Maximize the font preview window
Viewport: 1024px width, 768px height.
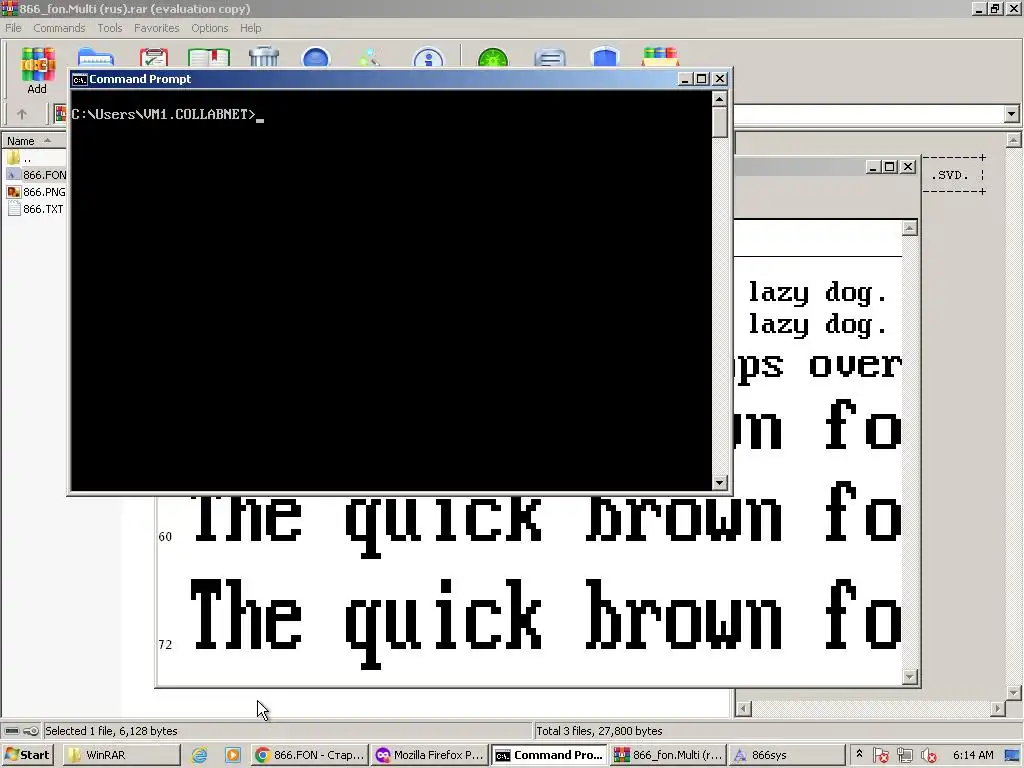click(x=889, y=167)
